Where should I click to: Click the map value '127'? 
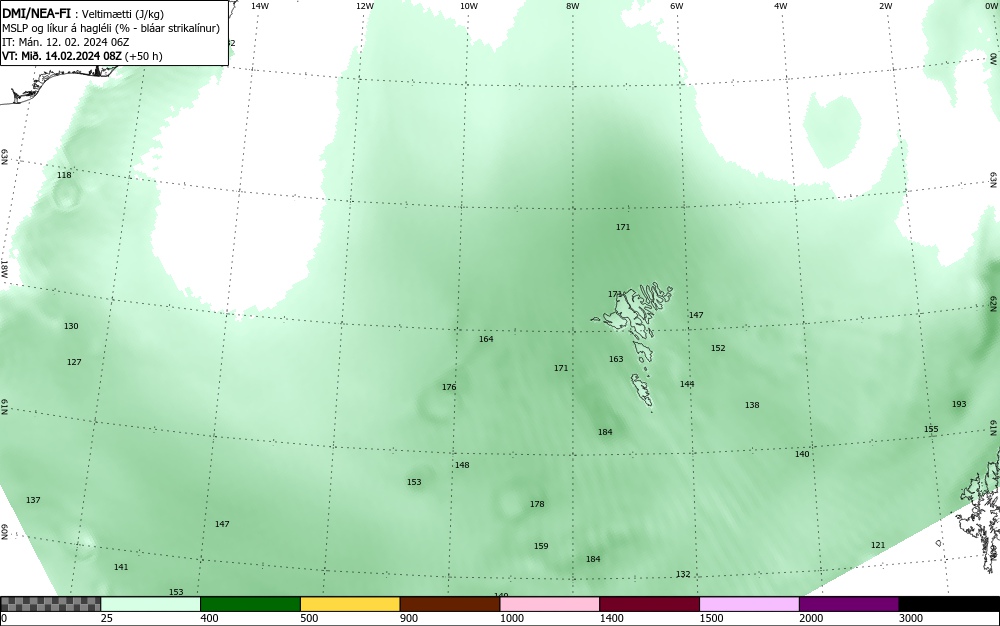point(74,362)
